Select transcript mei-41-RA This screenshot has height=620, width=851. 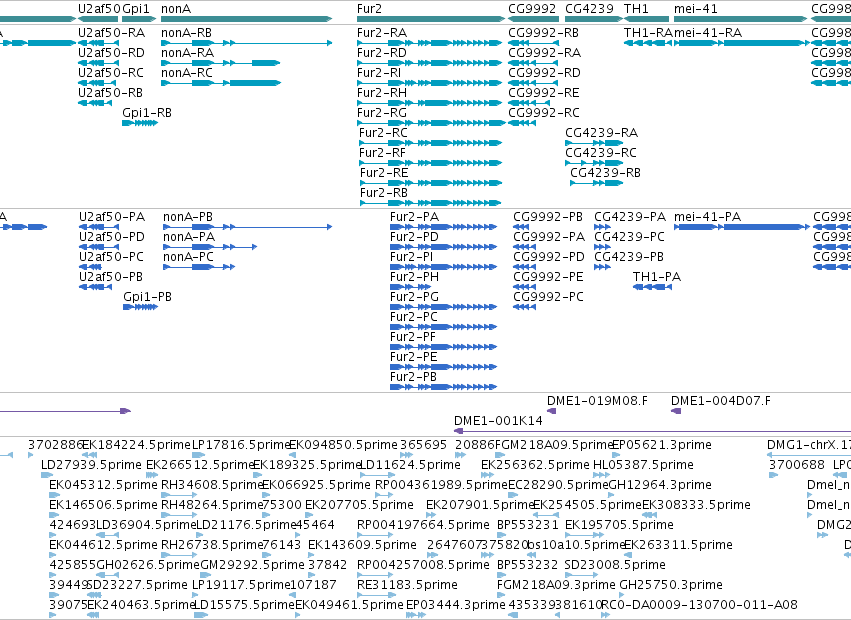(x=742, y=43)
